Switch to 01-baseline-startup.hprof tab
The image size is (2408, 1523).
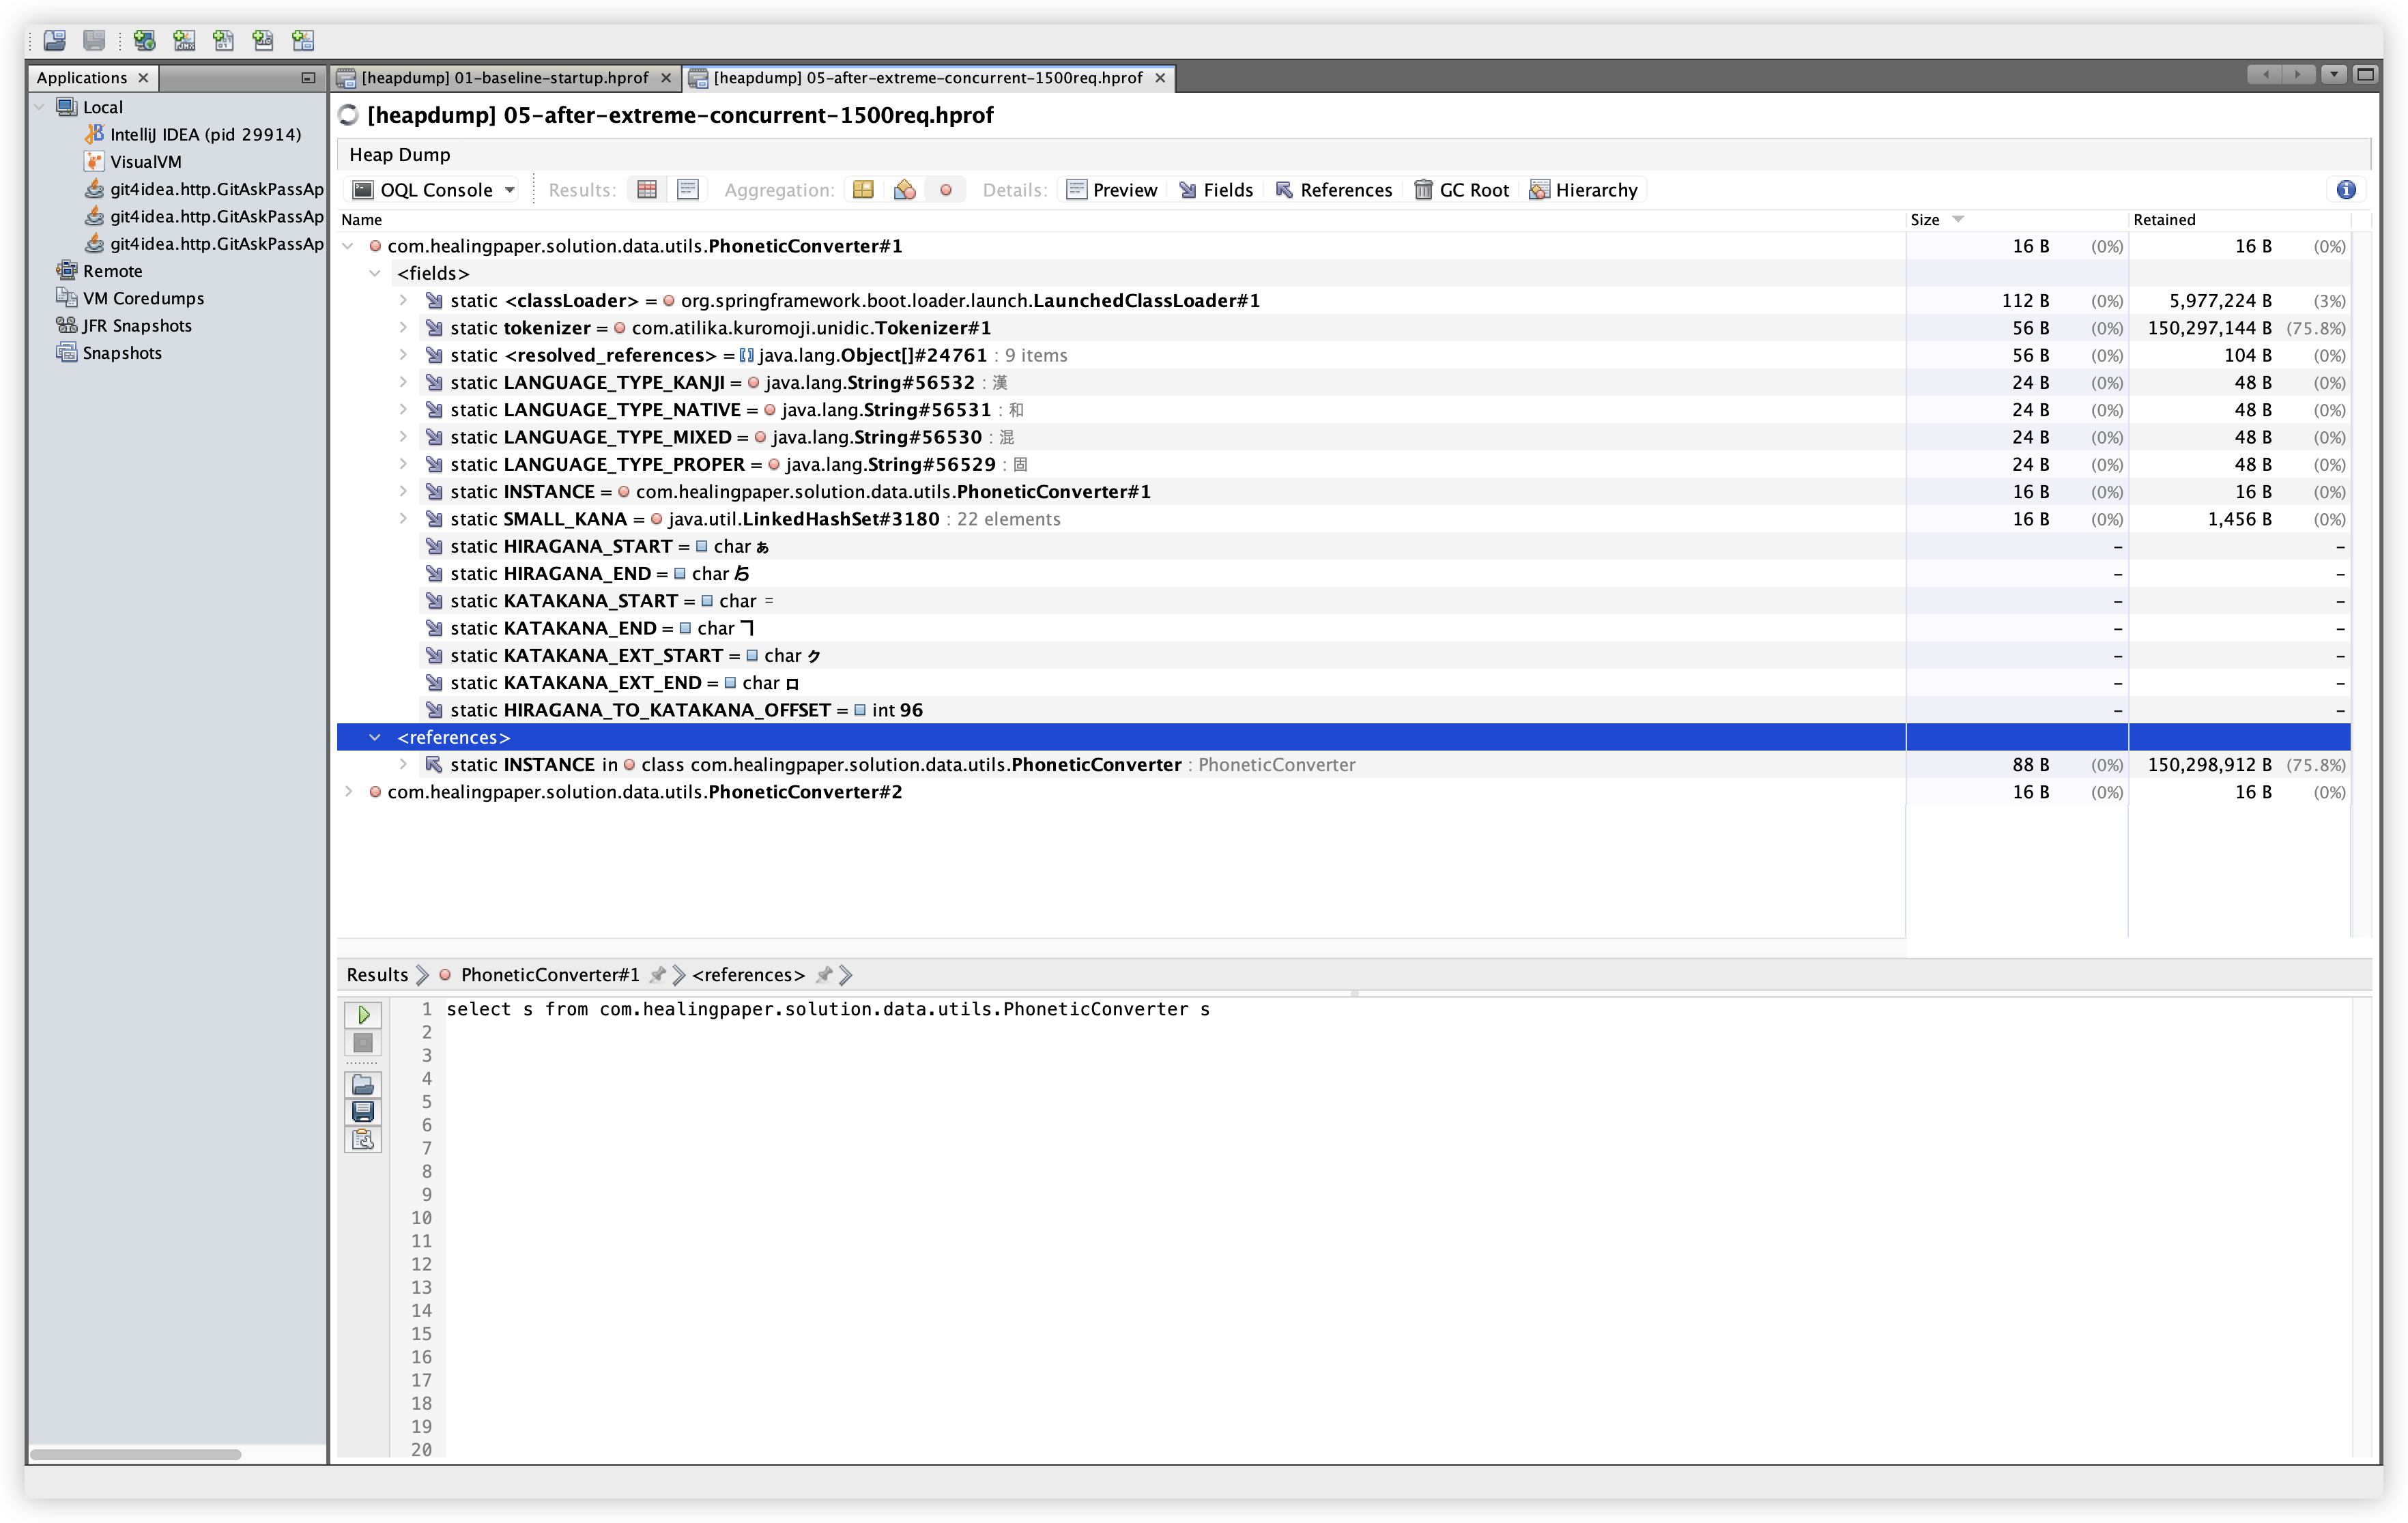(x=504, y=78)
